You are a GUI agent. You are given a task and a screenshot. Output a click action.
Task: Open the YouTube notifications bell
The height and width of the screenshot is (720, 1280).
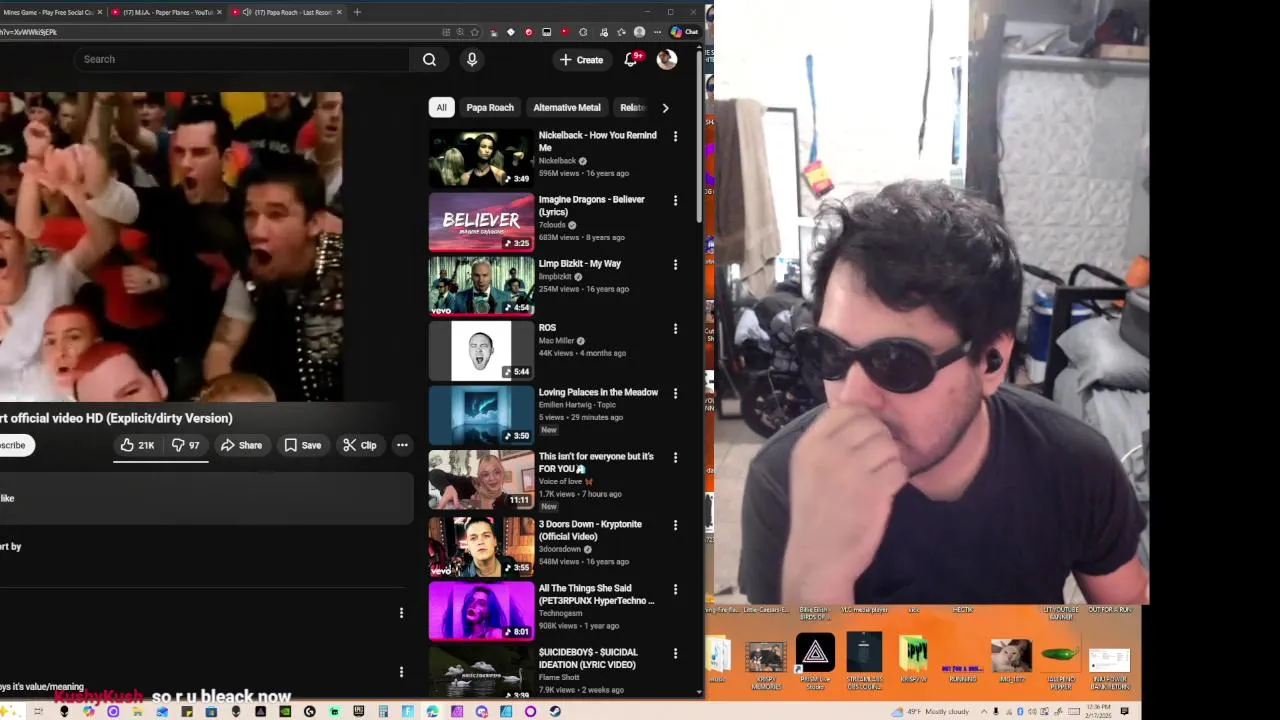point(631,60)
